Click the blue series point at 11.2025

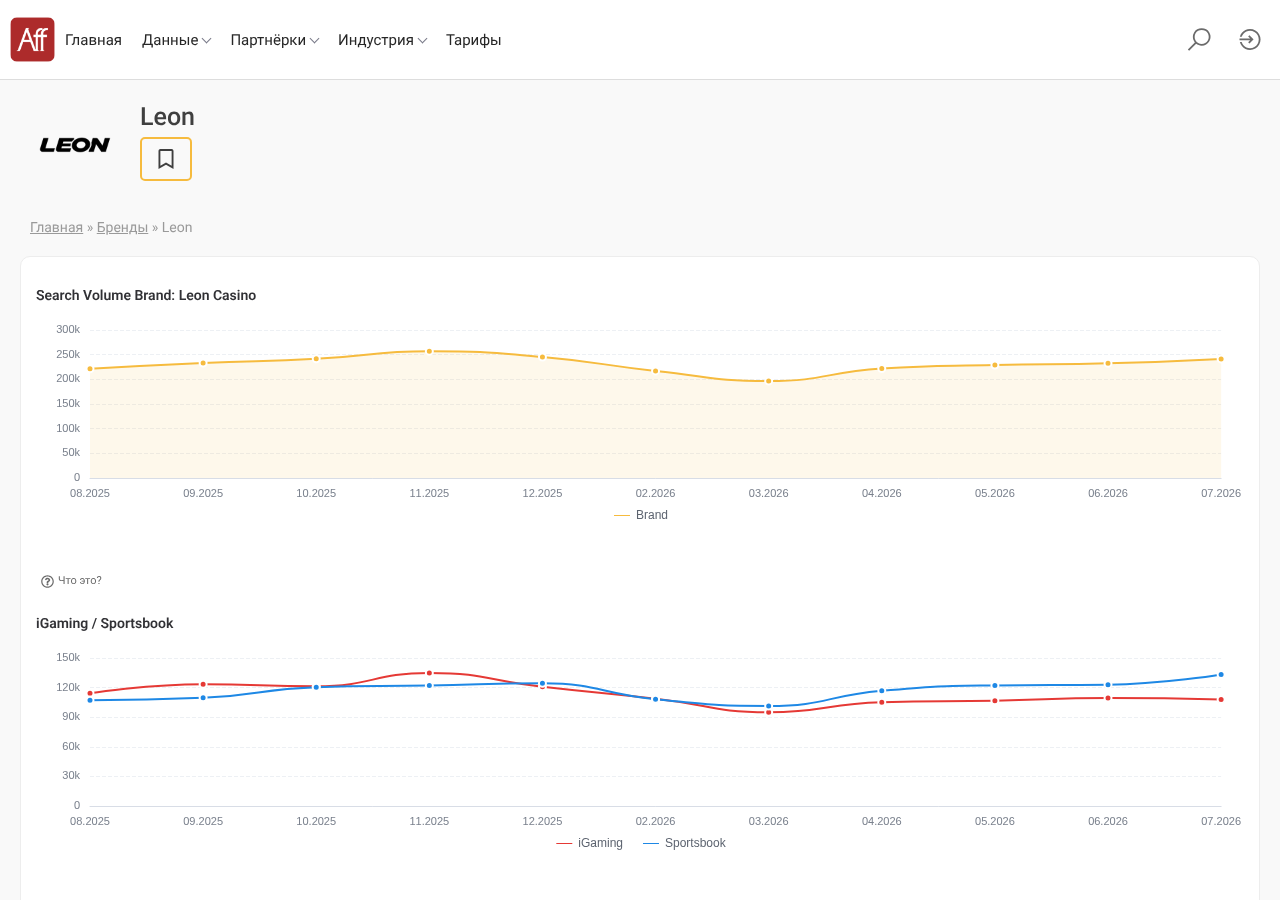coord(429,685)
